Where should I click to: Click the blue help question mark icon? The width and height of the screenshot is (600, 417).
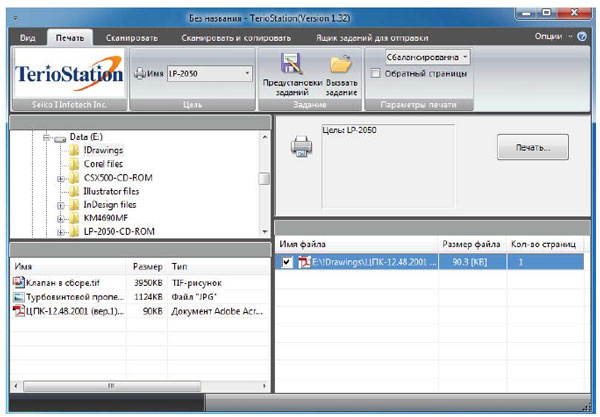point(582,36)
